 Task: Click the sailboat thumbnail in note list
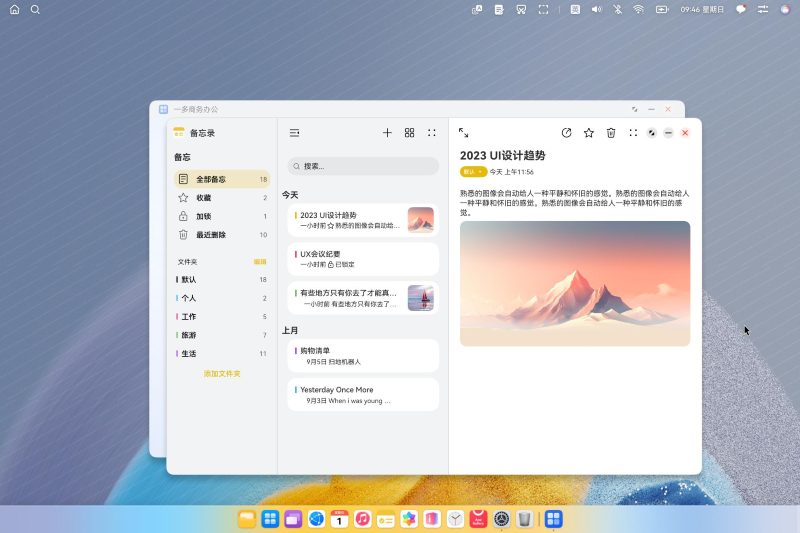point(420,298)
